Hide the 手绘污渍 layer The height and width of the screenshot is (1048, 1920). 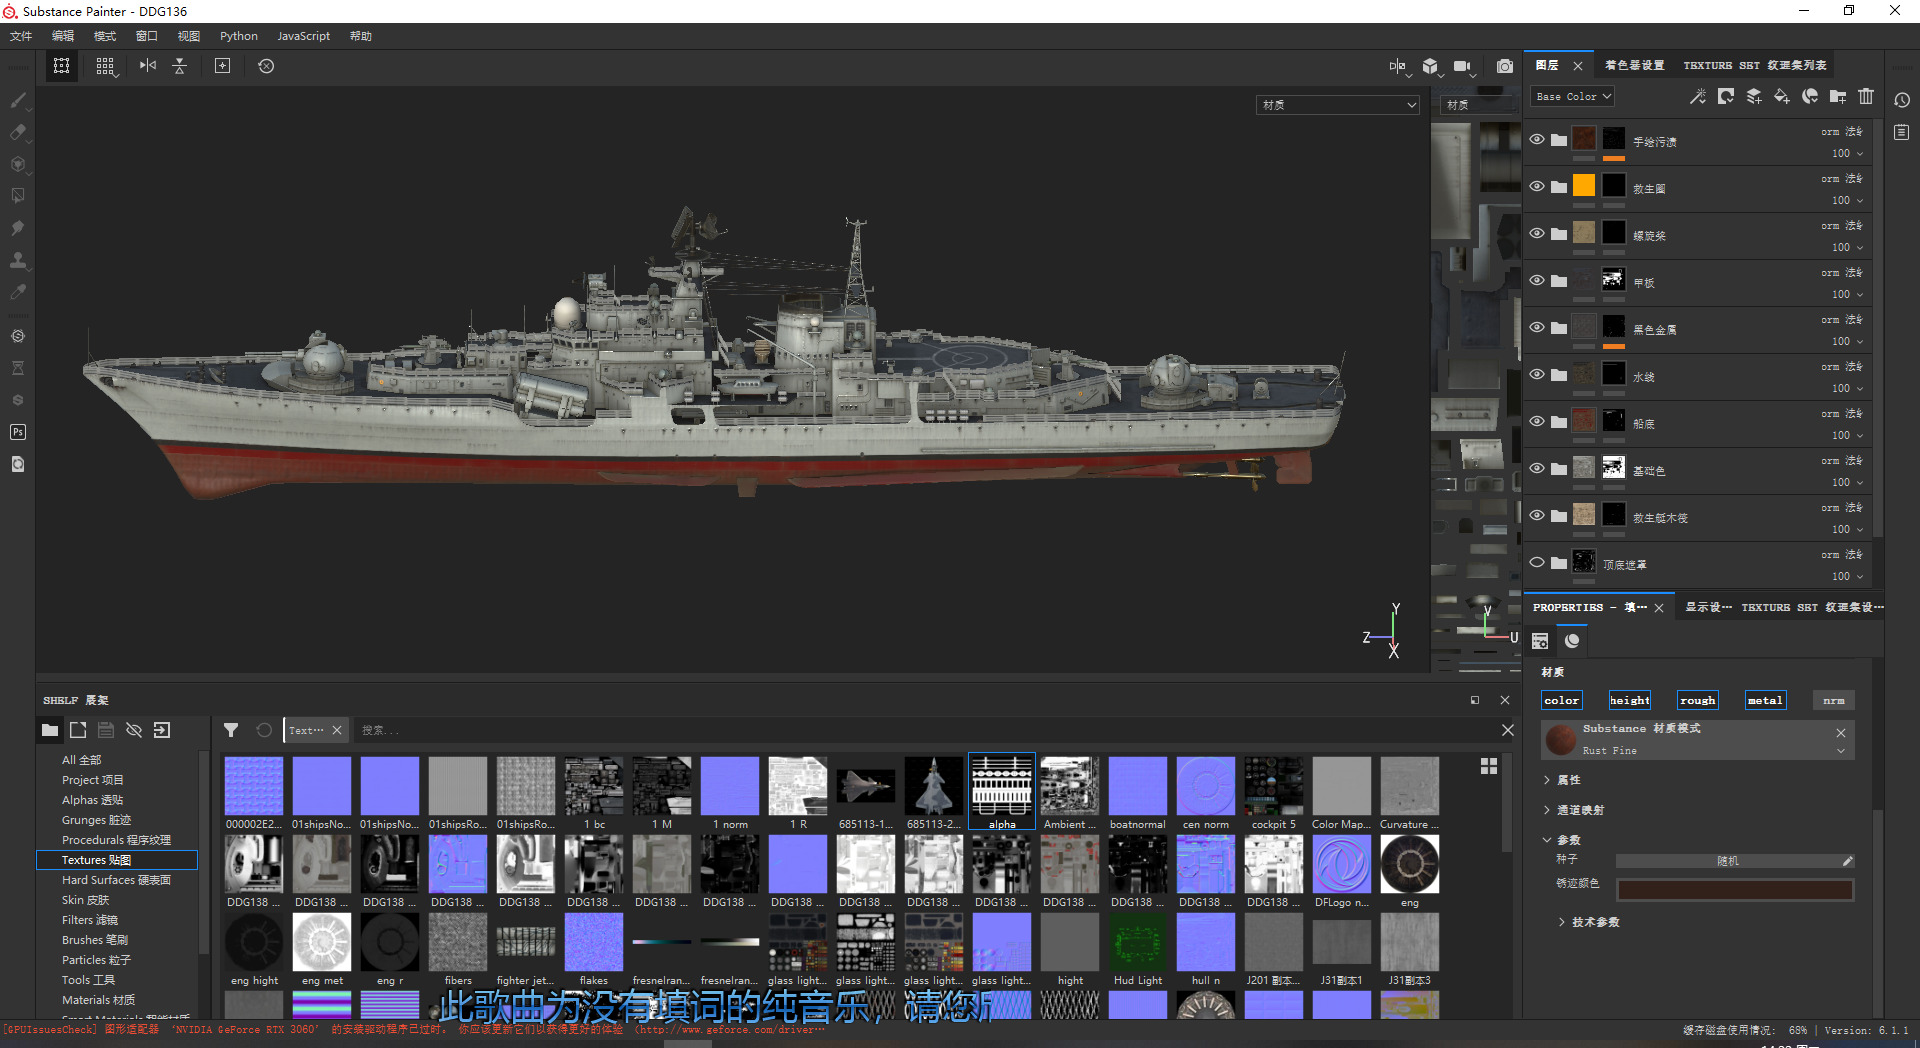point(1537,139)
